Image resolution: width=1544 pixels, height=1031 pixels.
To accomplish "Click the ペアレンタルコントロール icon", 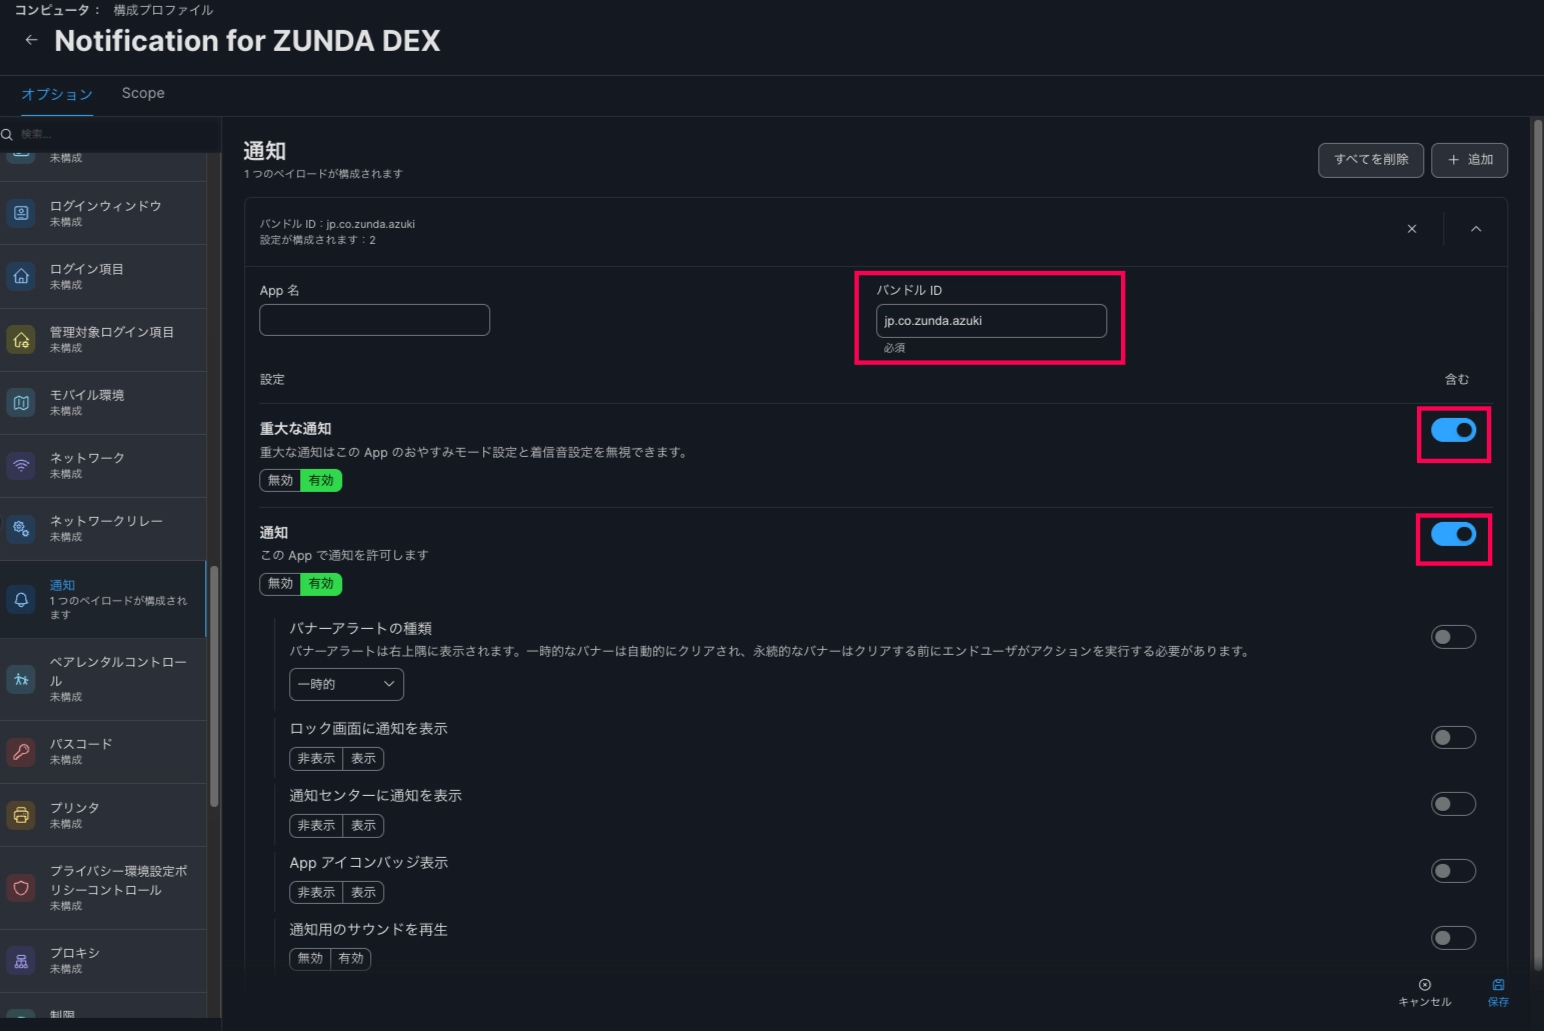I will point(21,679).
